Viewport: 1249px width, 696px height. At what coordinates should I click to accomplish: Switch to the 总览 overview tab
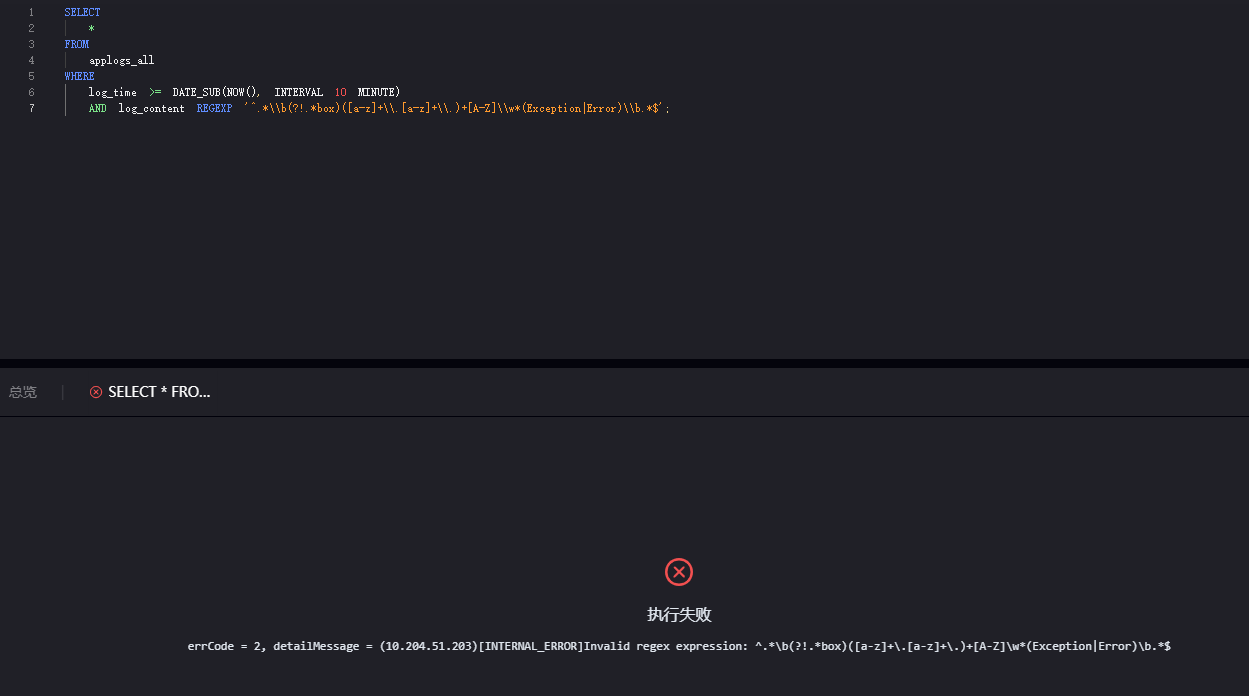click(23, 392)
